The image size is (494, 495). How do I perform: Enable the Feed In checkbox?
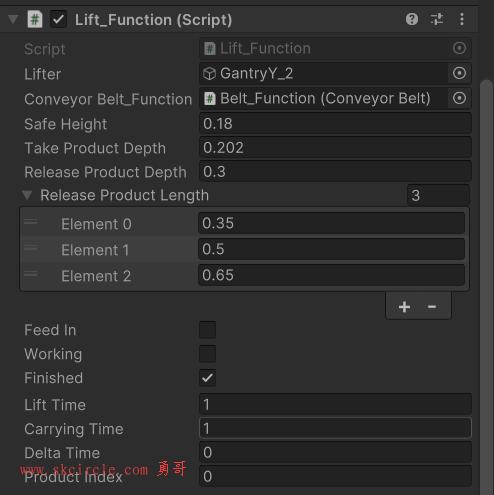pos(207,330)
